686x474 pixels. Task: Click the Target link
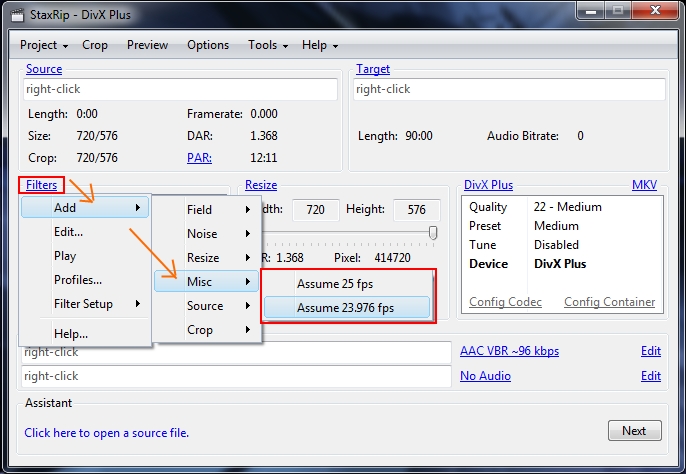373,69
